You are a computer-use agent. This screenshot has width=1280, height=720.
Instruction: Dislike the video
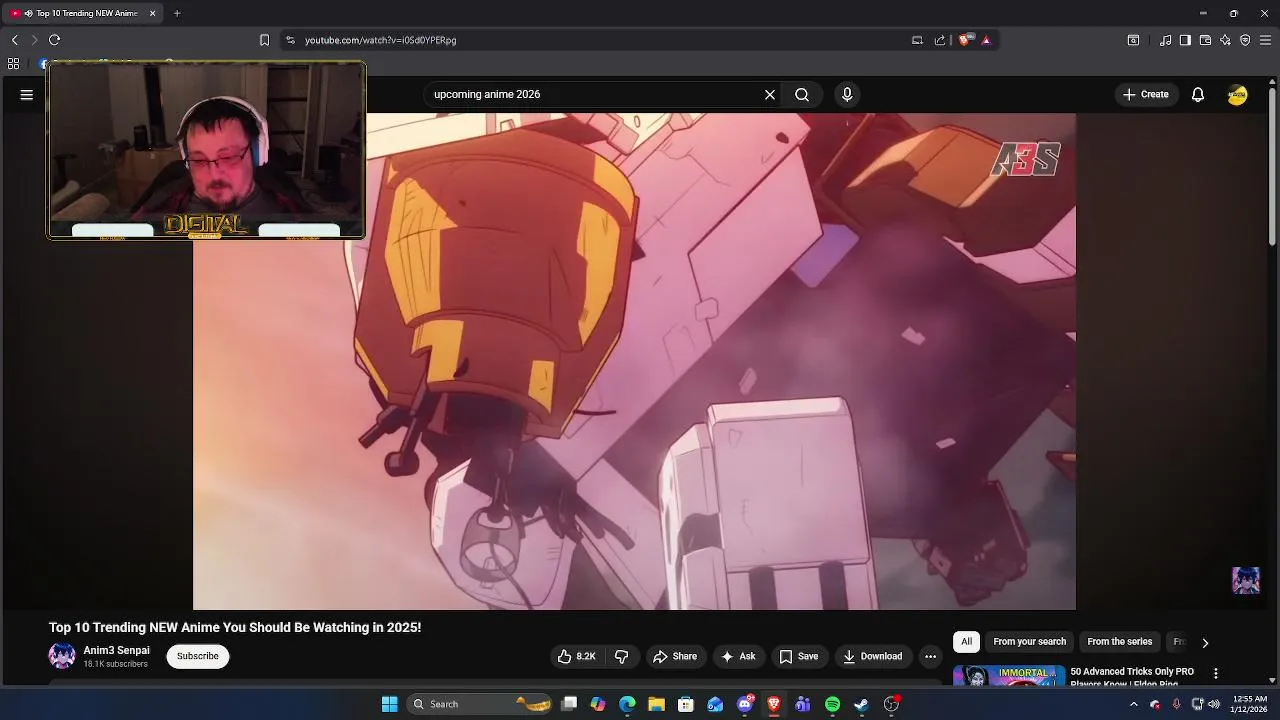pyautogui.click(x=621, y=656)
